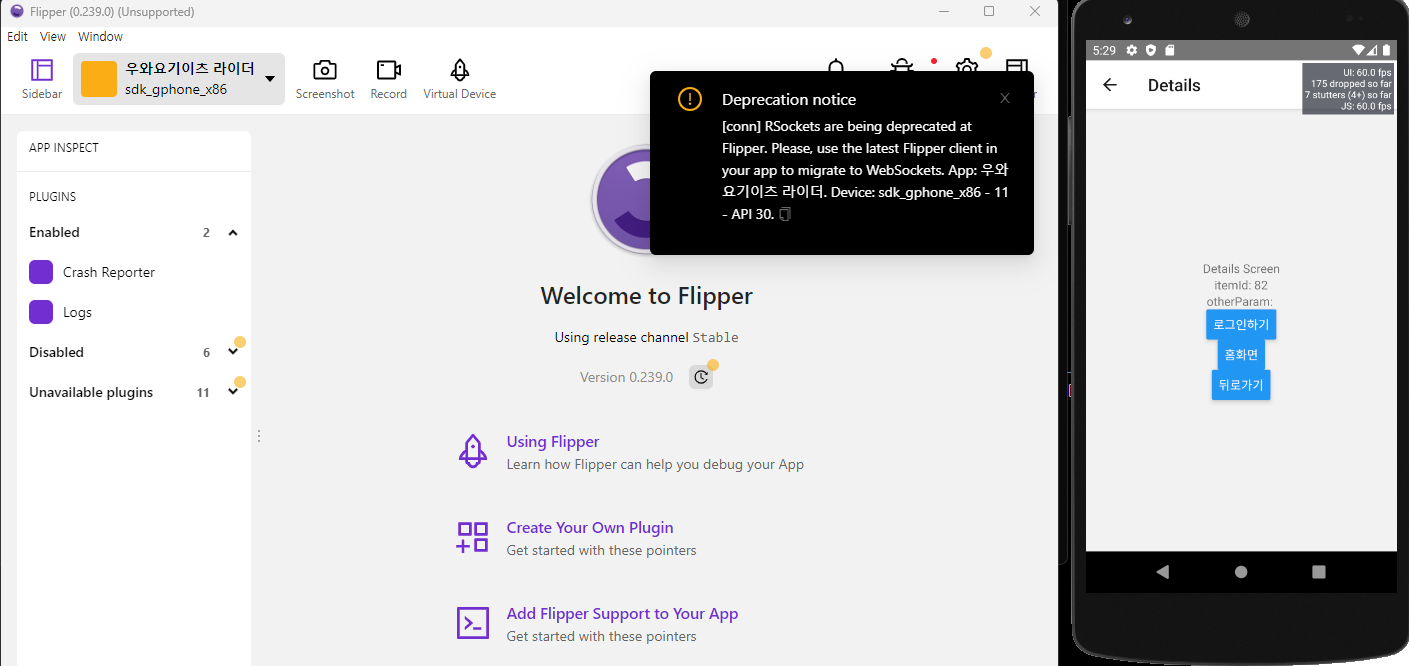Copy the deprecation notice text
This screenshot has width=1409, height=666.
(x=785, y=214)
